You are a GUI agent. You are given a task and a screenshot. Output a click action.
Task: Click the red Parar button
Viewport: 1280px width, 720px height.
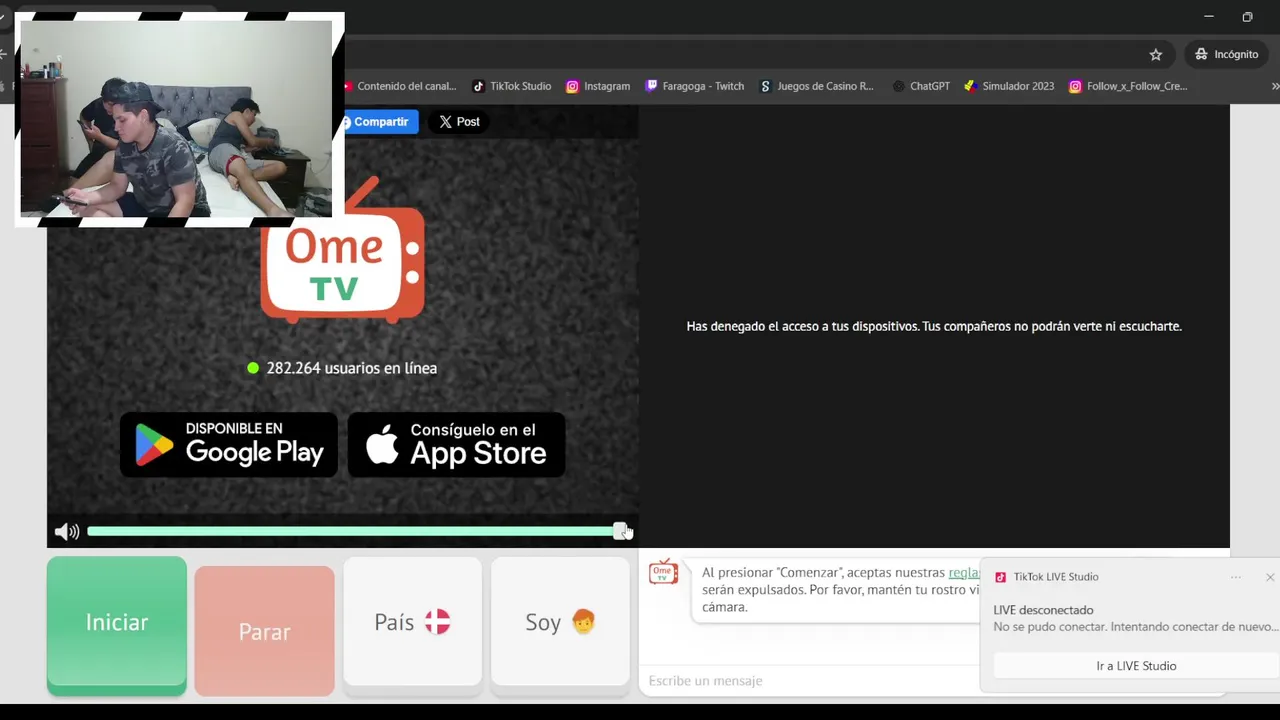[x=264, y=631]
